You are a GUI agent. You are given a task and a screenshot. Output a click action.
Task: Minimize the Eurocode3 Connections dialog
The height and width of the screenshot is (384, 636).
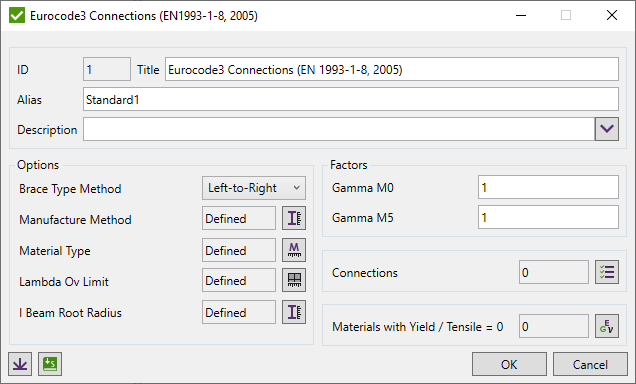pyautogui.click(x=521, y=15)
